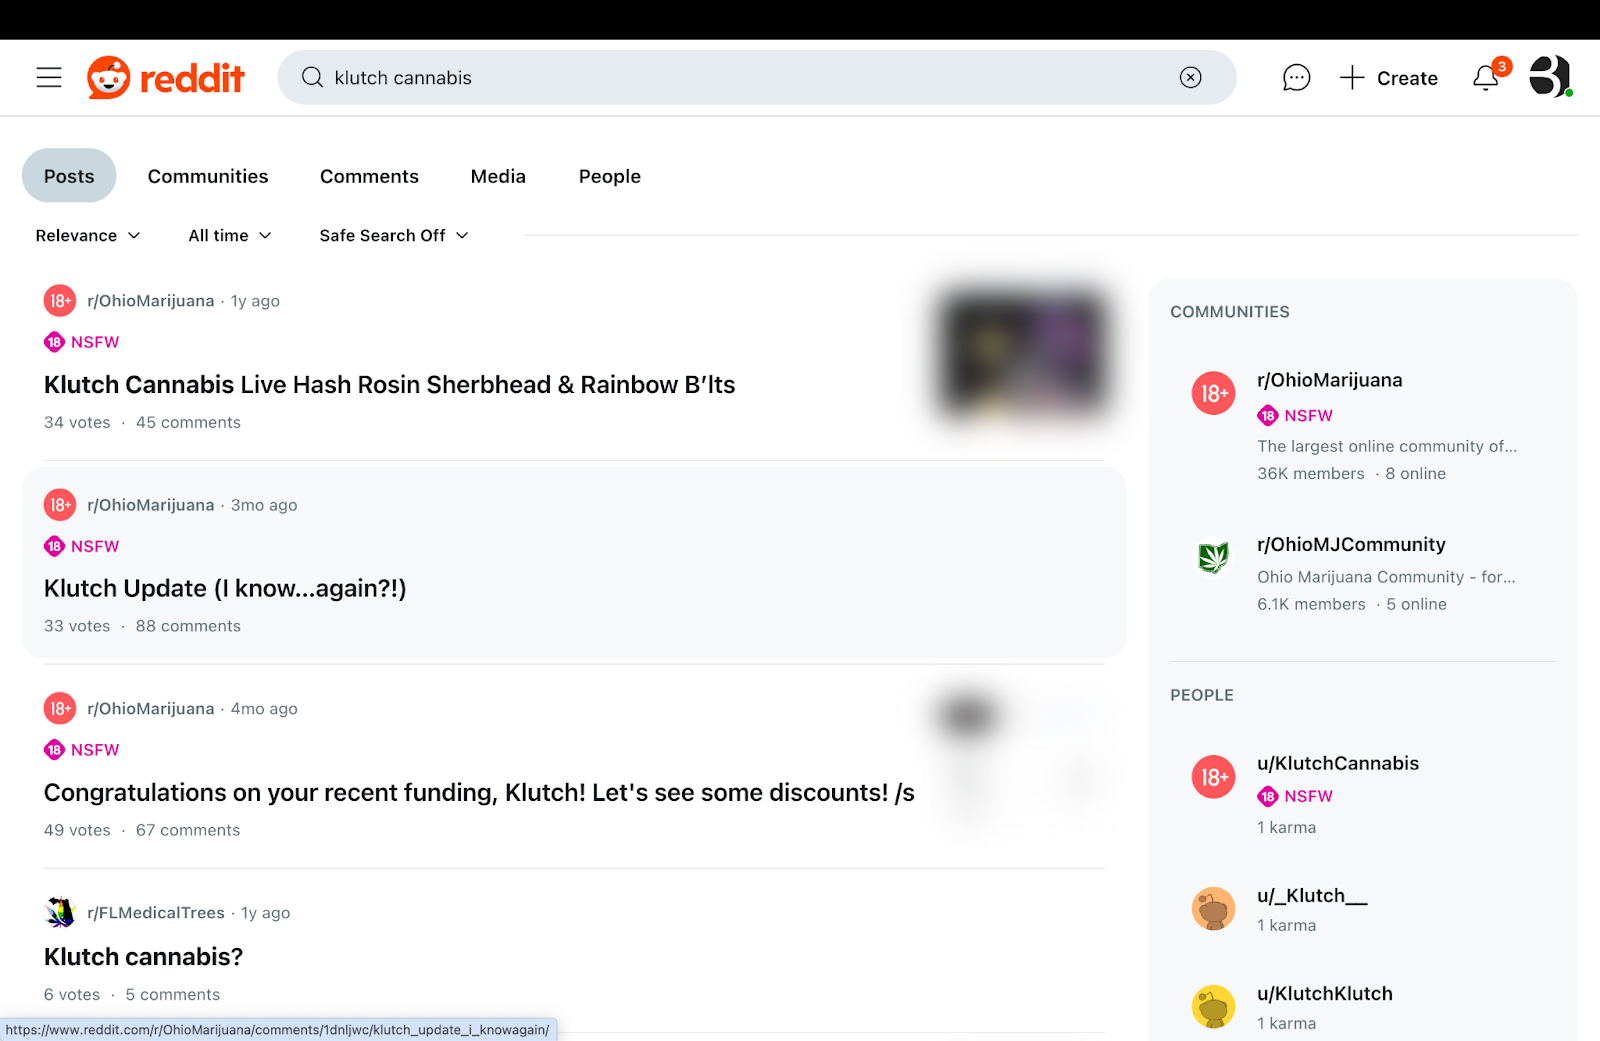Image resolution: width=1600 pixels, height=1041 pixels.
Task: Open r/OhioMarijuana link on the 4mo ago post
Action: pyautogui.click(x=151, y=709)
